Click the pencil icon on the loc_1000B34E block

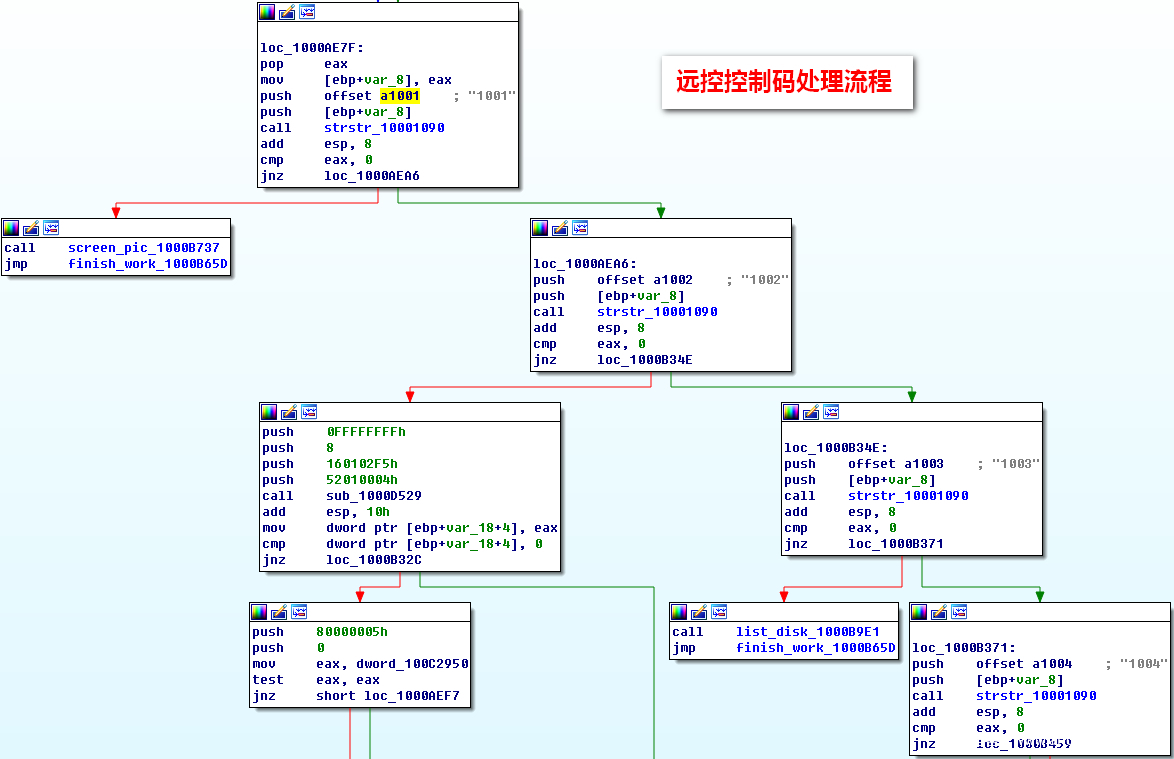coord(811,412)
